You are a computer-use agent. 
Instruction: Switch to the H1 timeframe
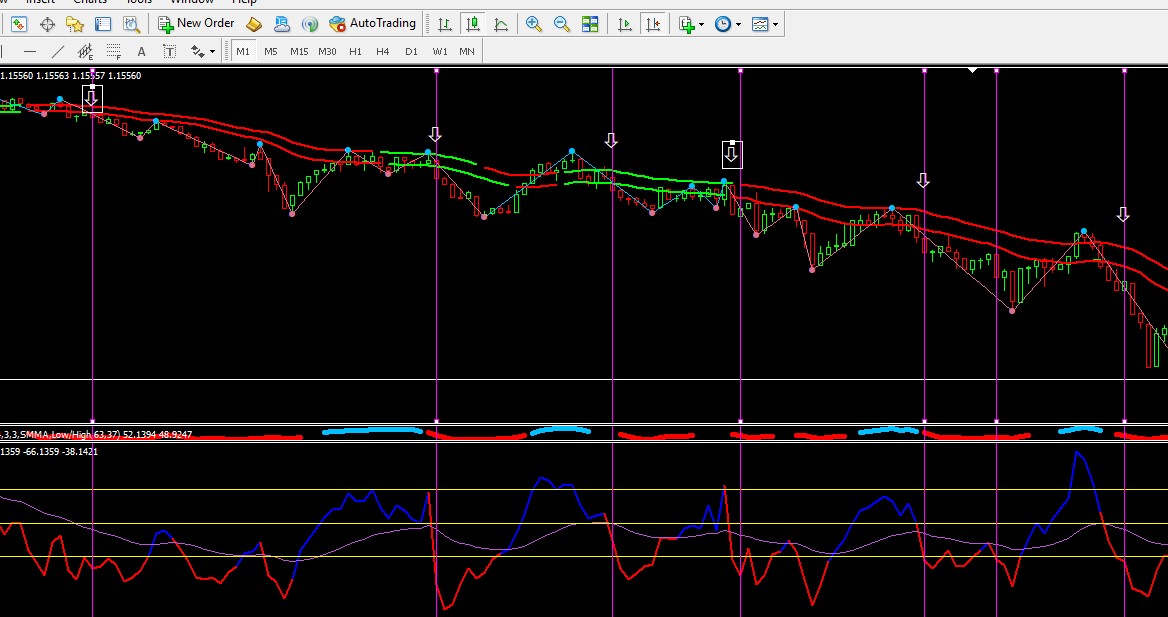click(x=355, y=52)
